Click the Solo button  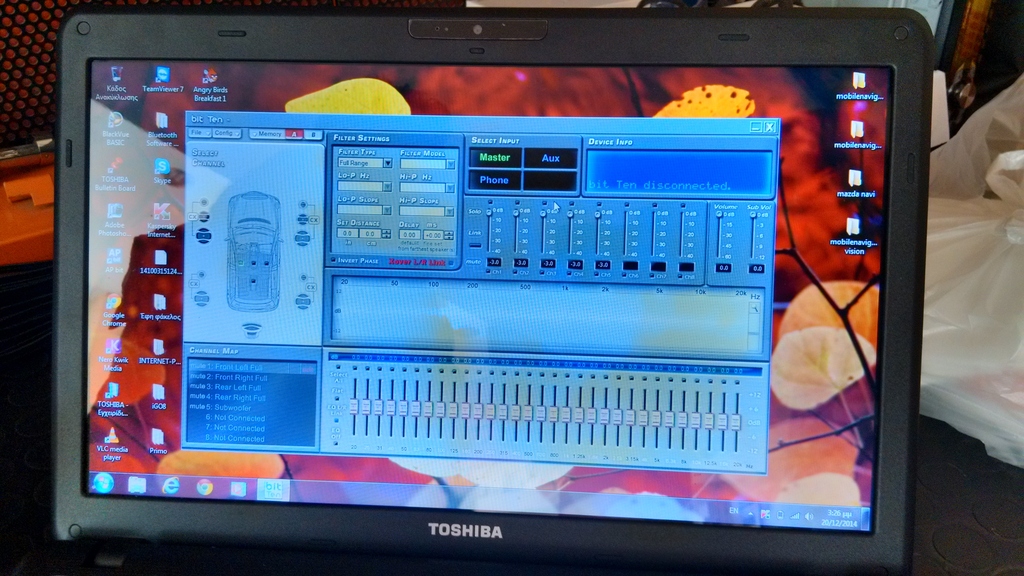point(475,212)
